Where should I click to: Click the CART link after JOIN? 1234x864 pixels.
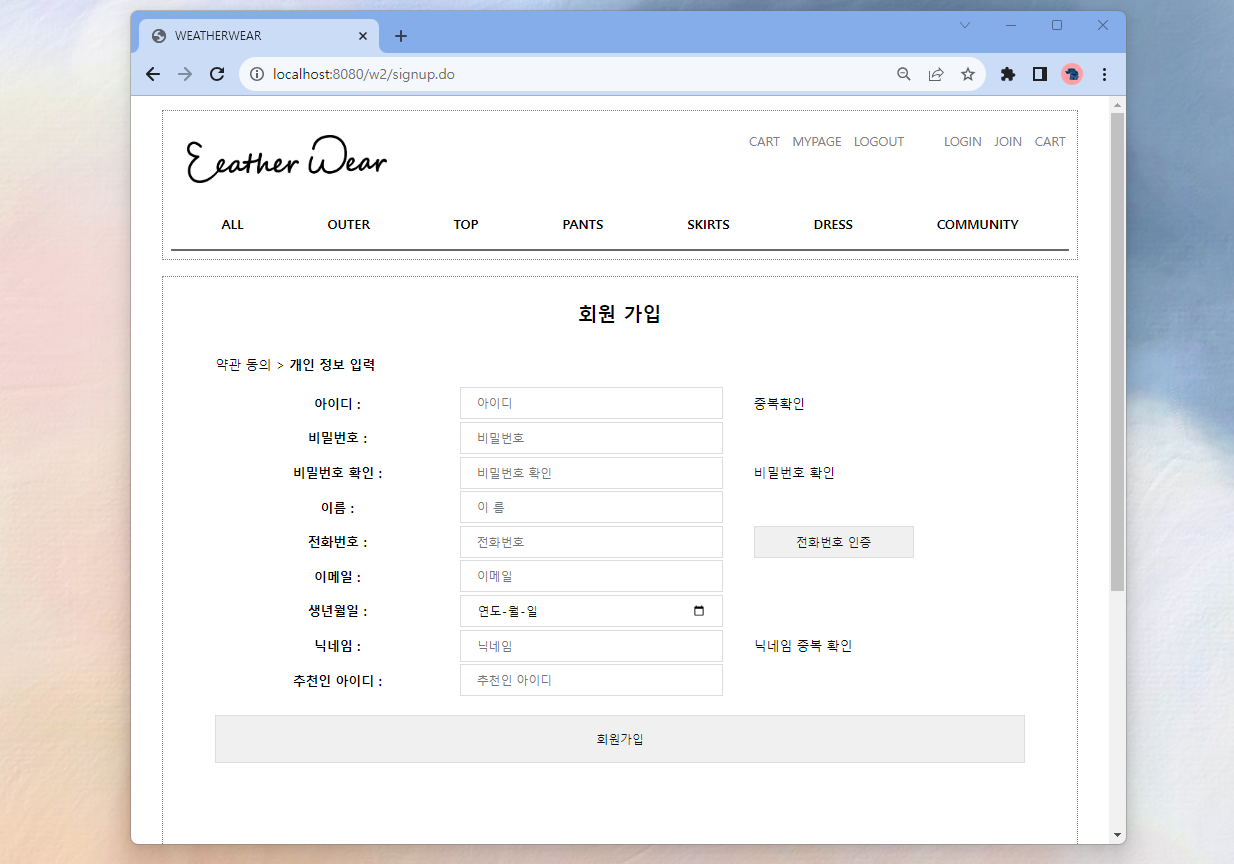[1050, 142]
